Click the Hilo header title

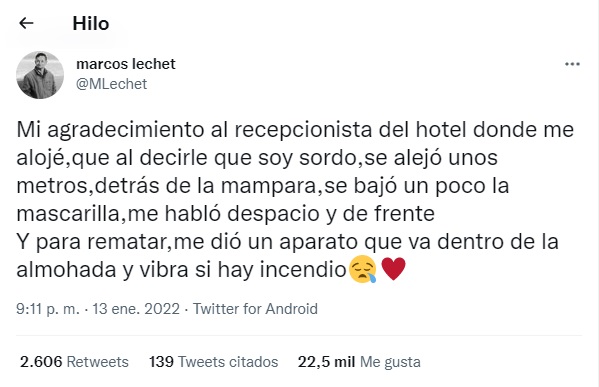pos(91,24)
